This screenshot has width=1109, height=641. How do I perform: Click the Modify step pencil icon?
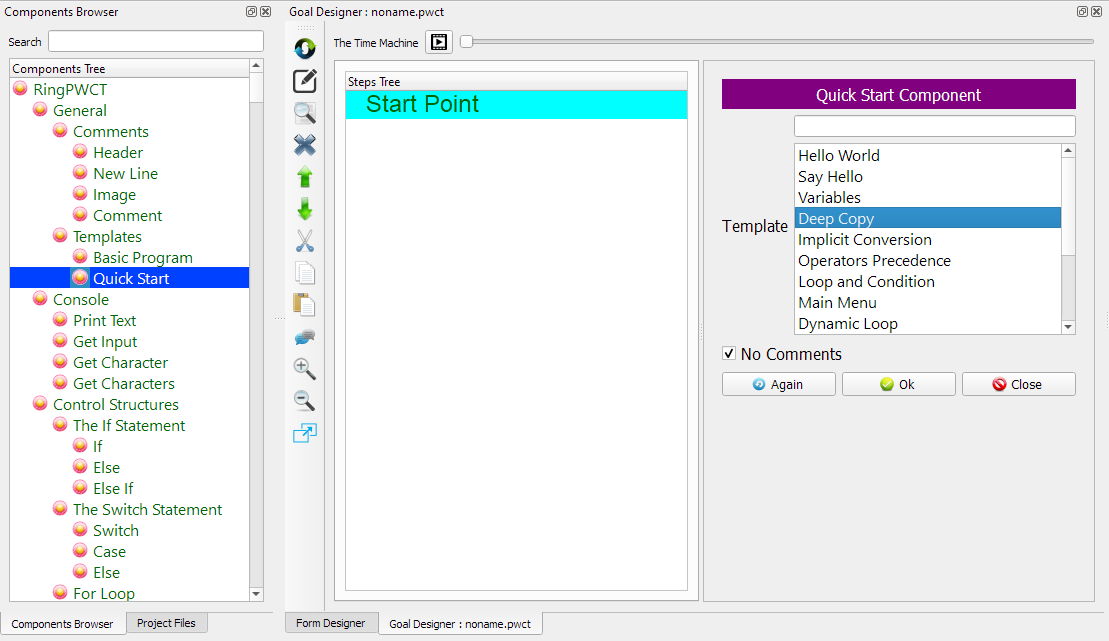coord(305,81)
